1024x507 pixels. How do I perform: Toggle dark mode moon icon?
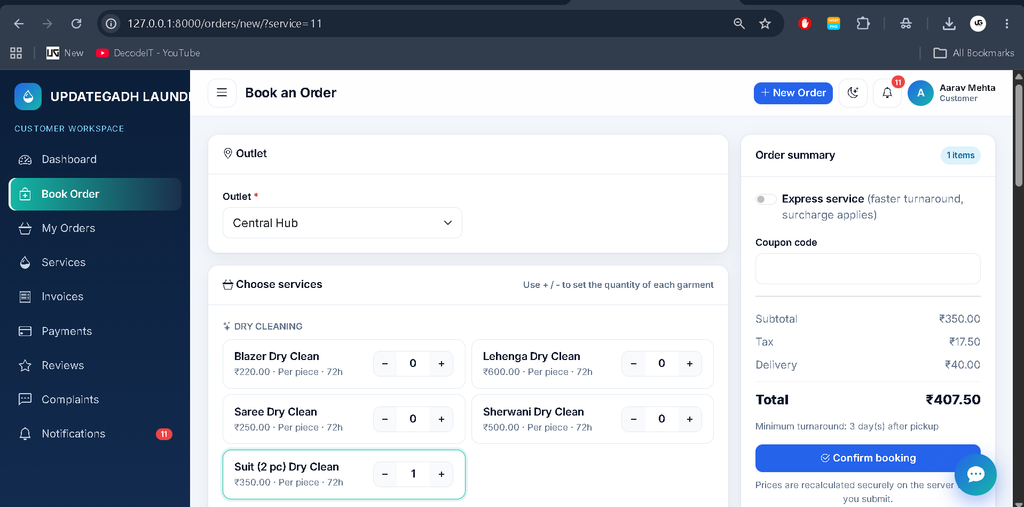coord(853,93)
